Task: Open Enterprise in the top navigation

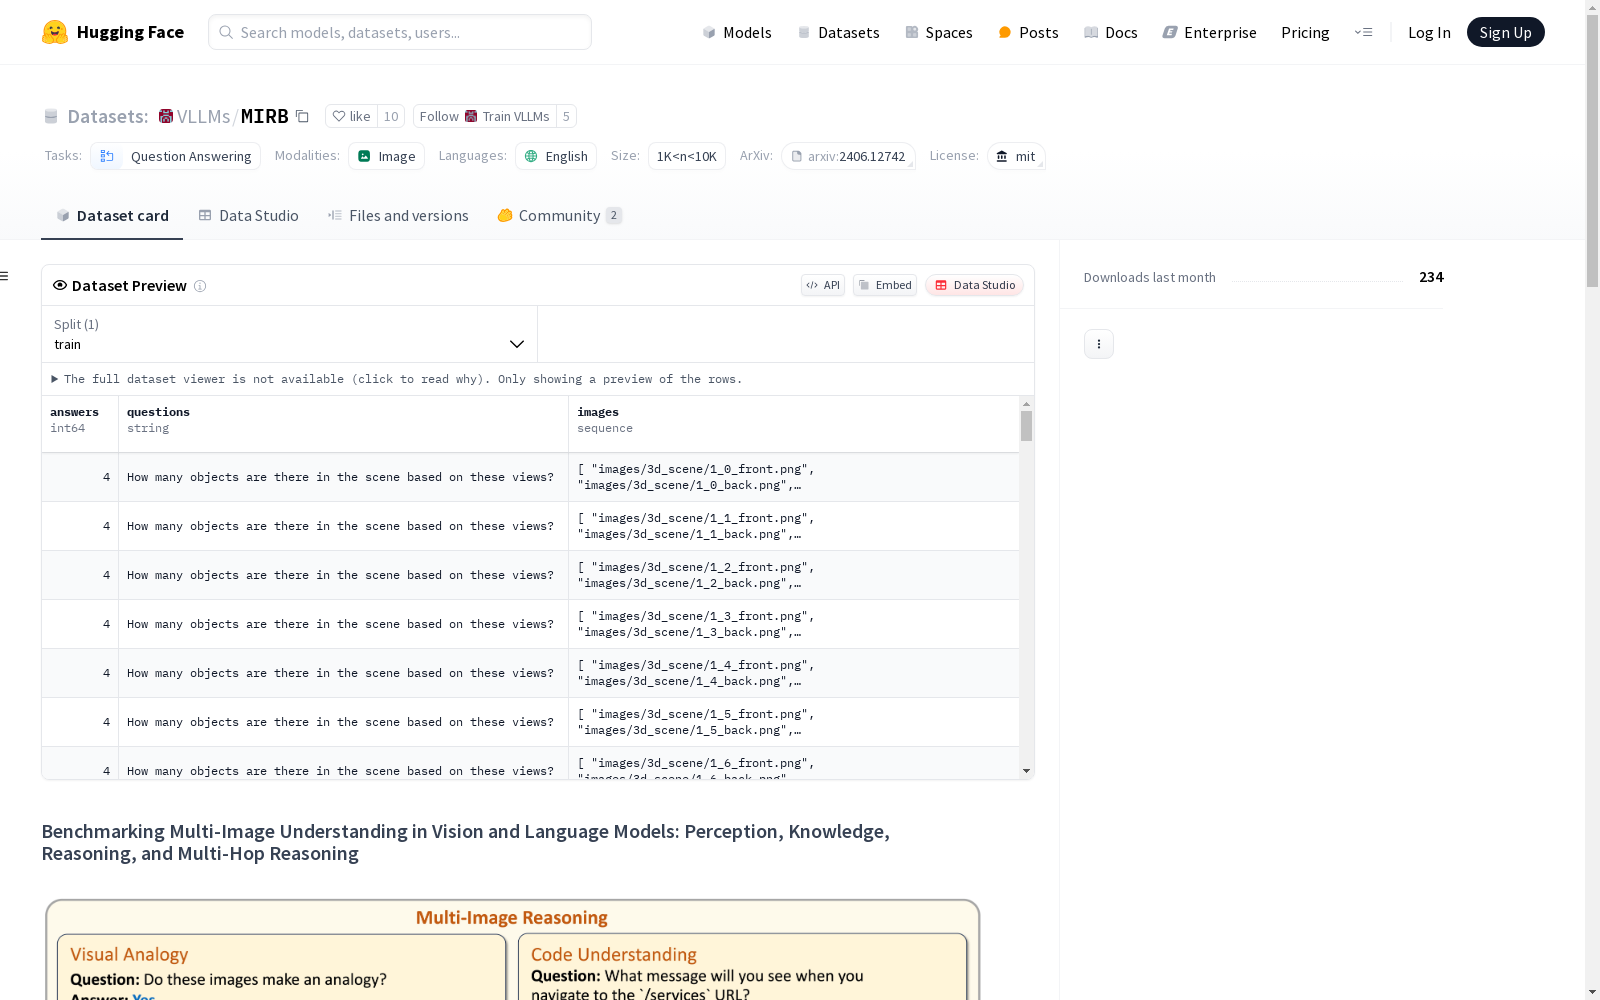Action: coord(1209,32)
